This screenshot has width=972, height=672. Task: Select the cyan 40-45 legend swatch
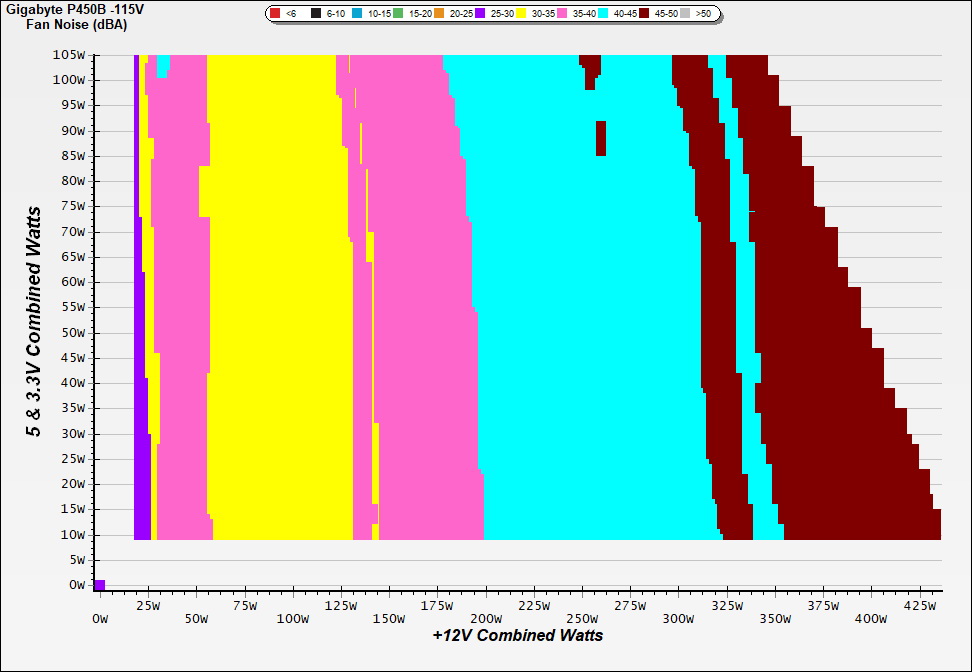602,14
